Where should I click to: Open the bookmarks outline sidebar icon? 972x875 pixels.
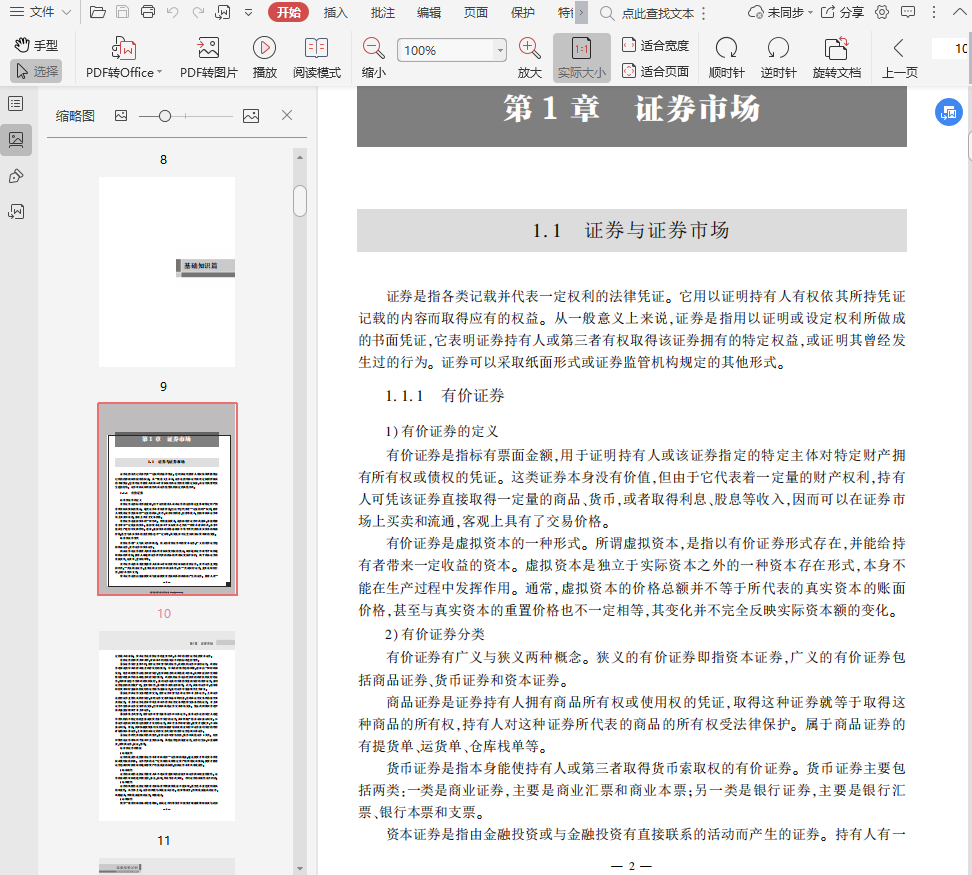[x=16, y=104]
